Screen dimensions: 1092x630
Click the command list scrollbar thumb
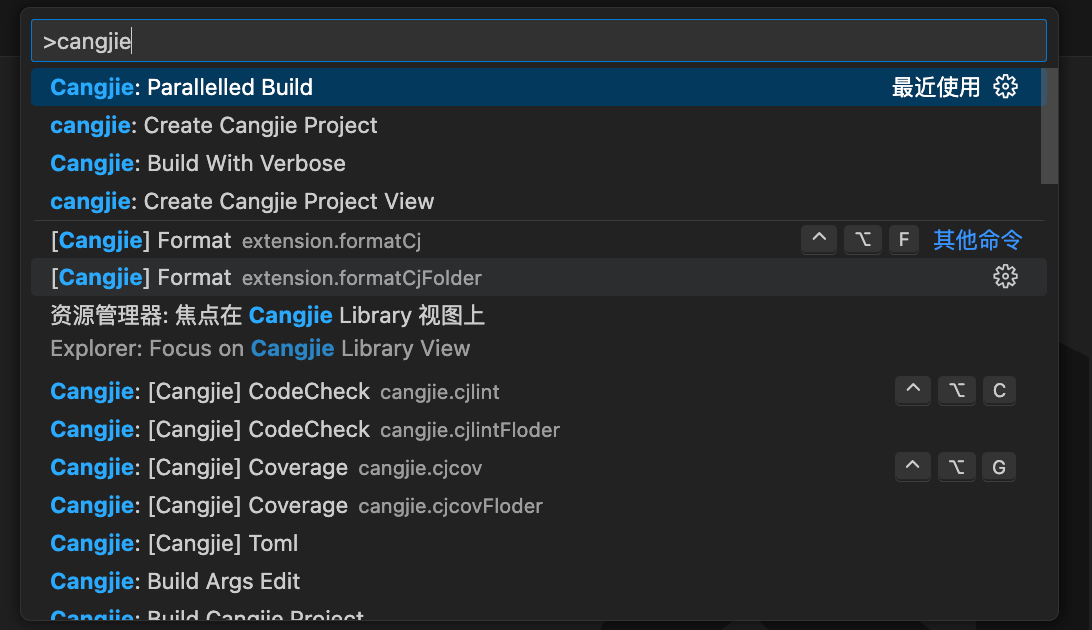1050,126
